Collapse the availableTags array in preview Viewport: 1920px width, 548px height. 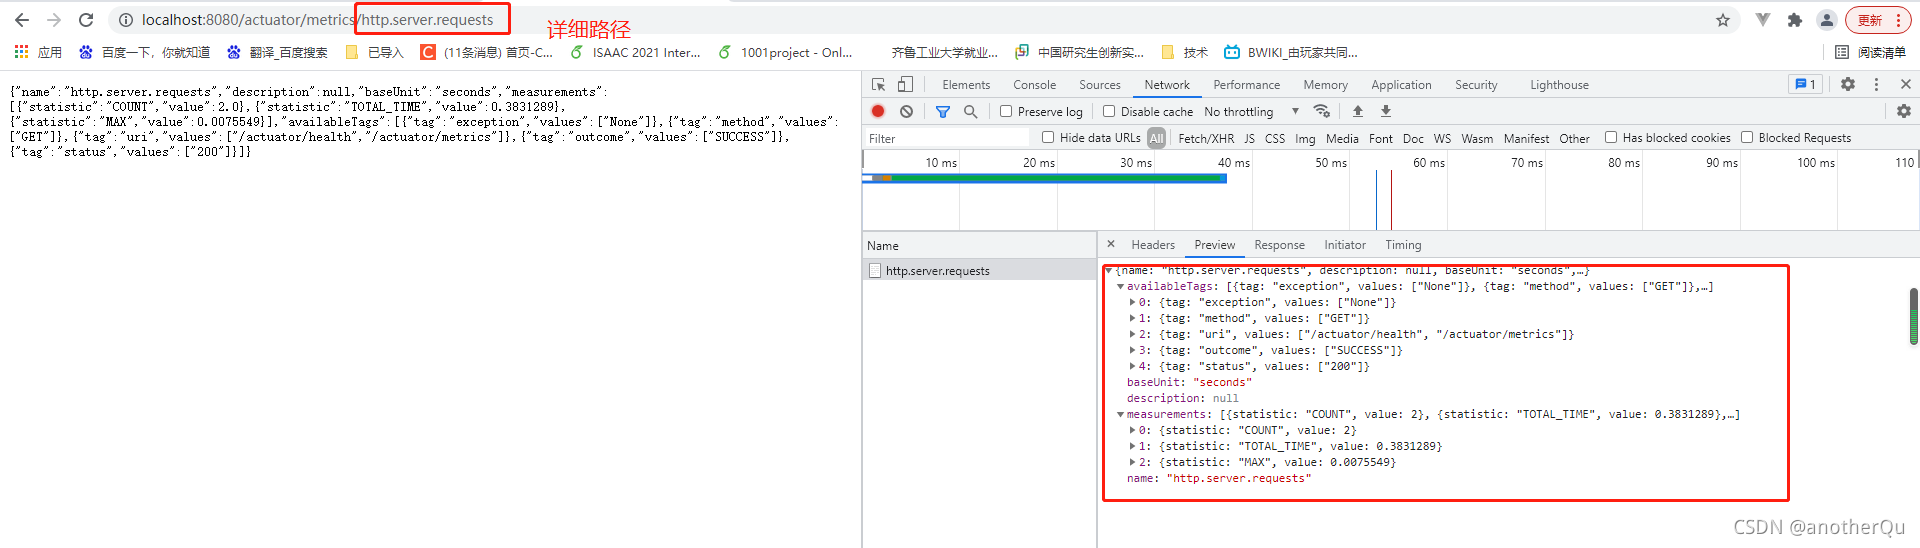[x=1120, y=286]
